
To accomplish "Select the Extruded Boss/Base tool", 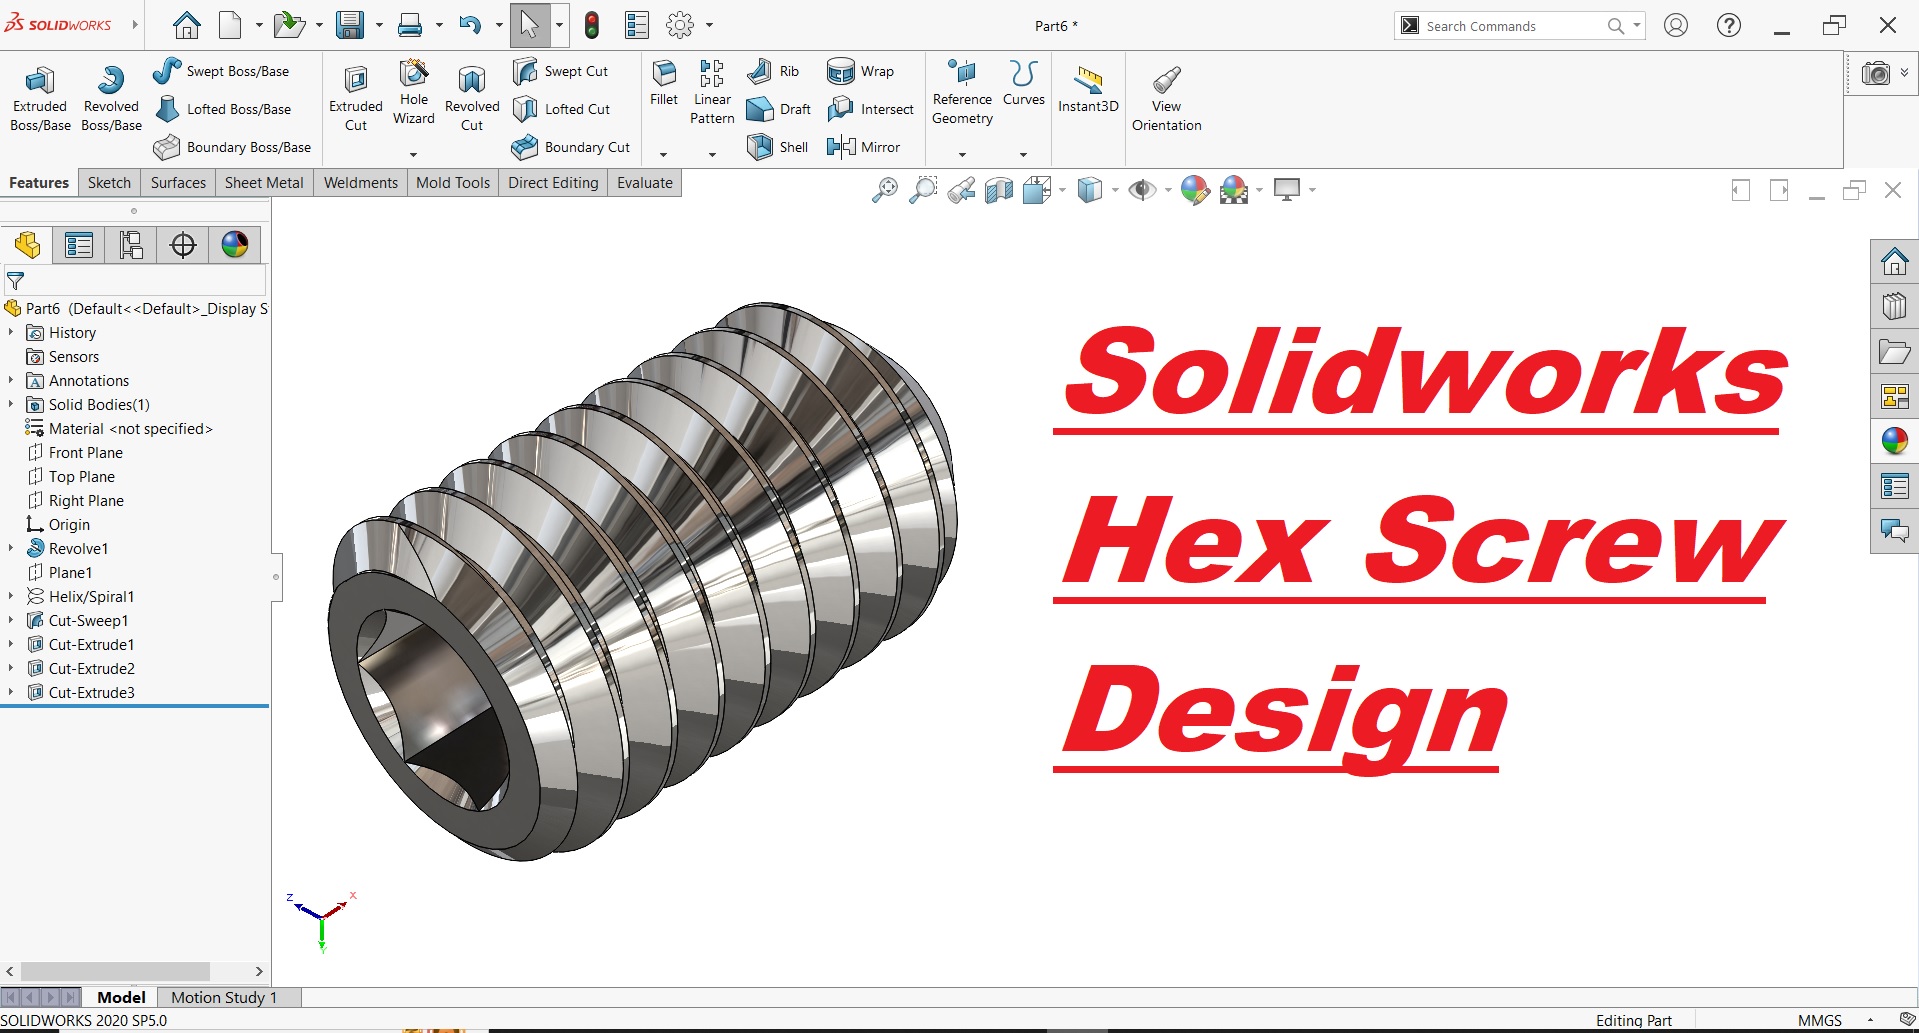I will [40, 98].
